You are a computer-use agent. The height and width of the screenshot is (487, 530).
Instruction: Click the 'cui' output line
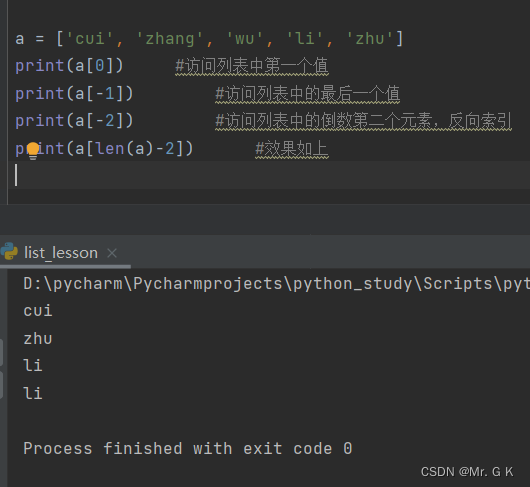pos(38,311)
